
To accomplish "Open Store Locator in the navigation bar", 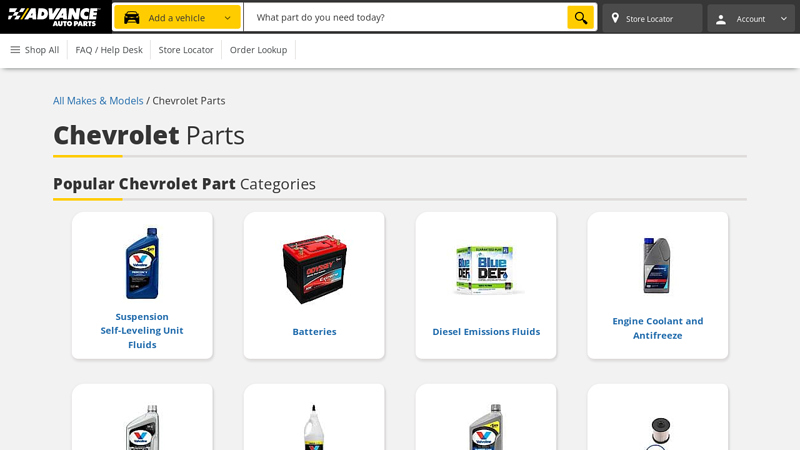I will 186,50.
